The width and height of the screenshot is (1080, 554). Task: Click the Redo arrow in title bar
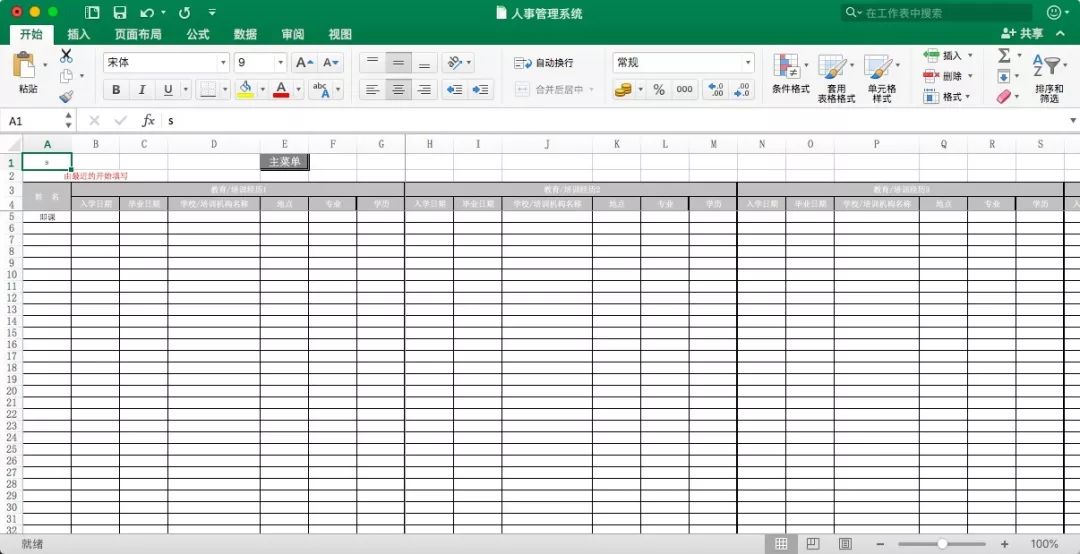185,12
